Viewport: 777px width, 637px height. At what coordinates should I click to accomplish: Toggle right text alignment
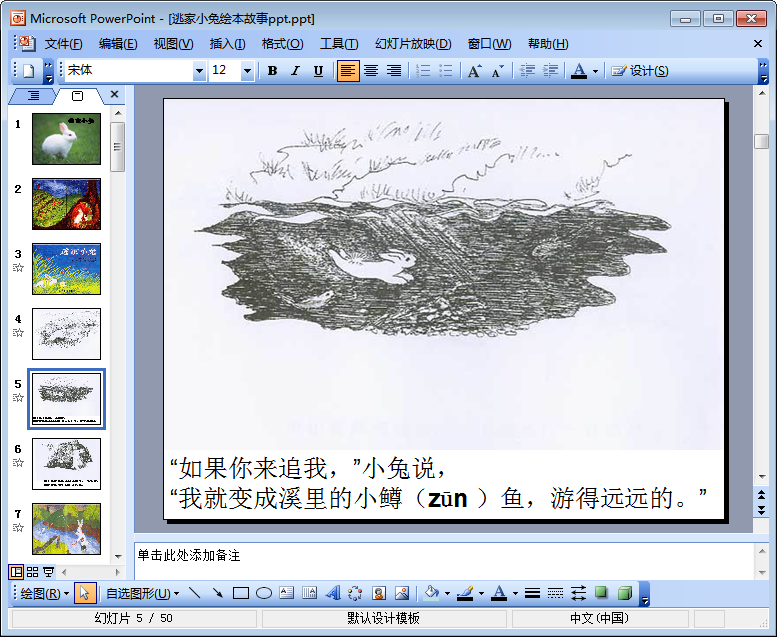pyautogui.click(x=394, y=71)
